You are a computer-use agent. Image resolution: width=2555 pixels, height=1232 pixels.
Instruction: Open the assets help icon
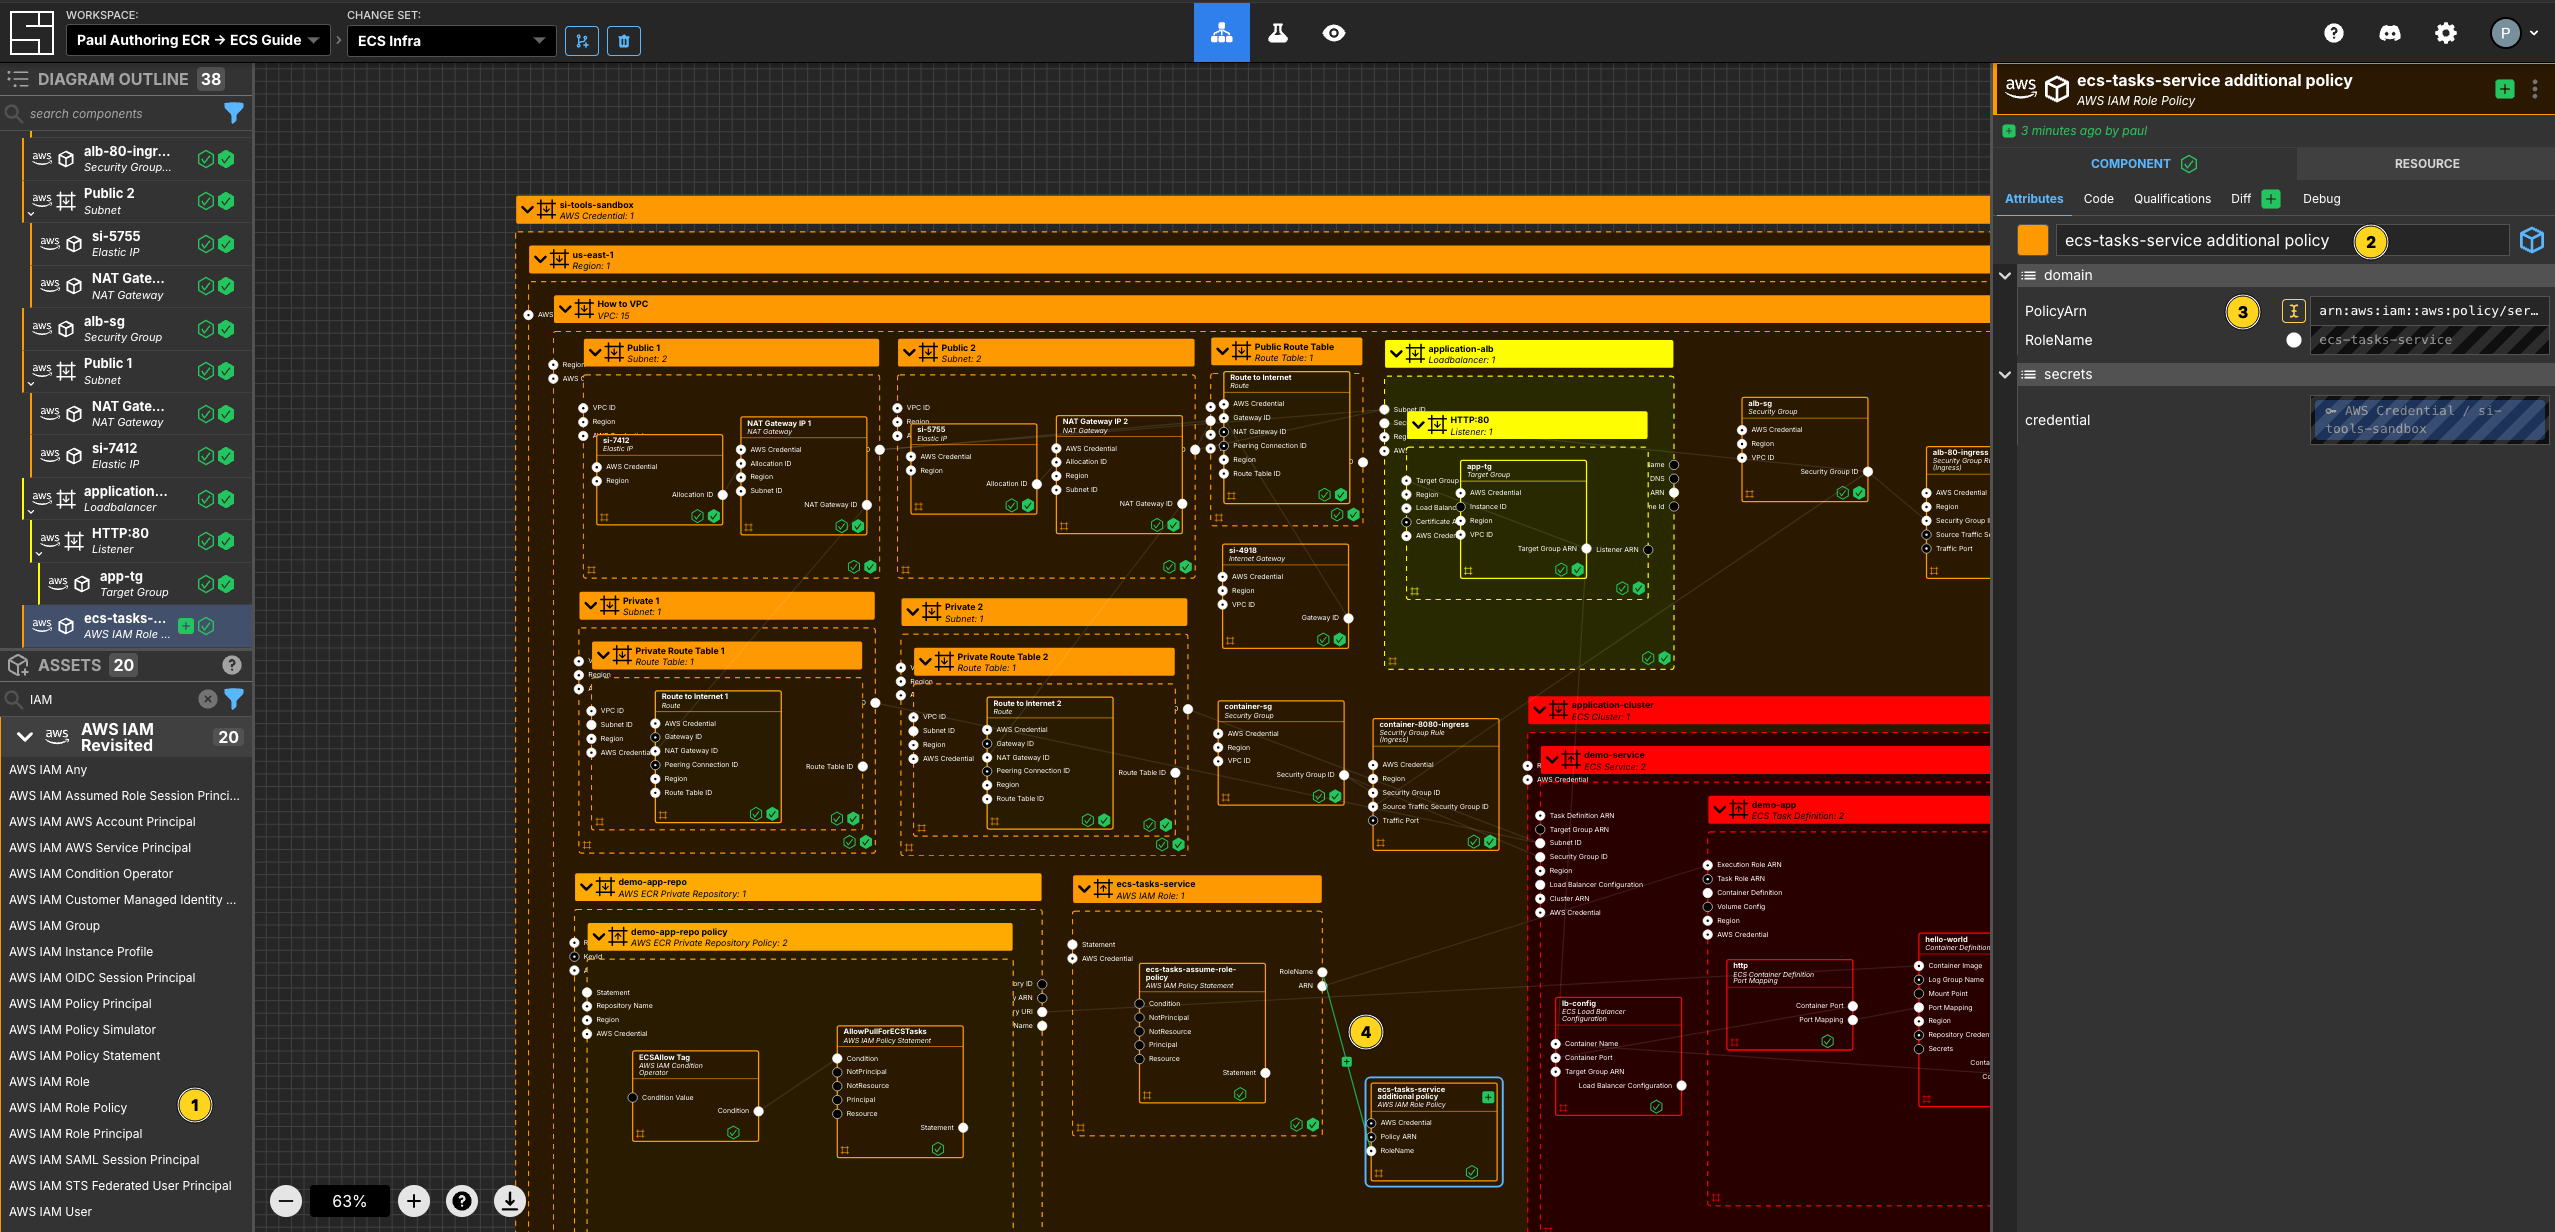(232, 665)
